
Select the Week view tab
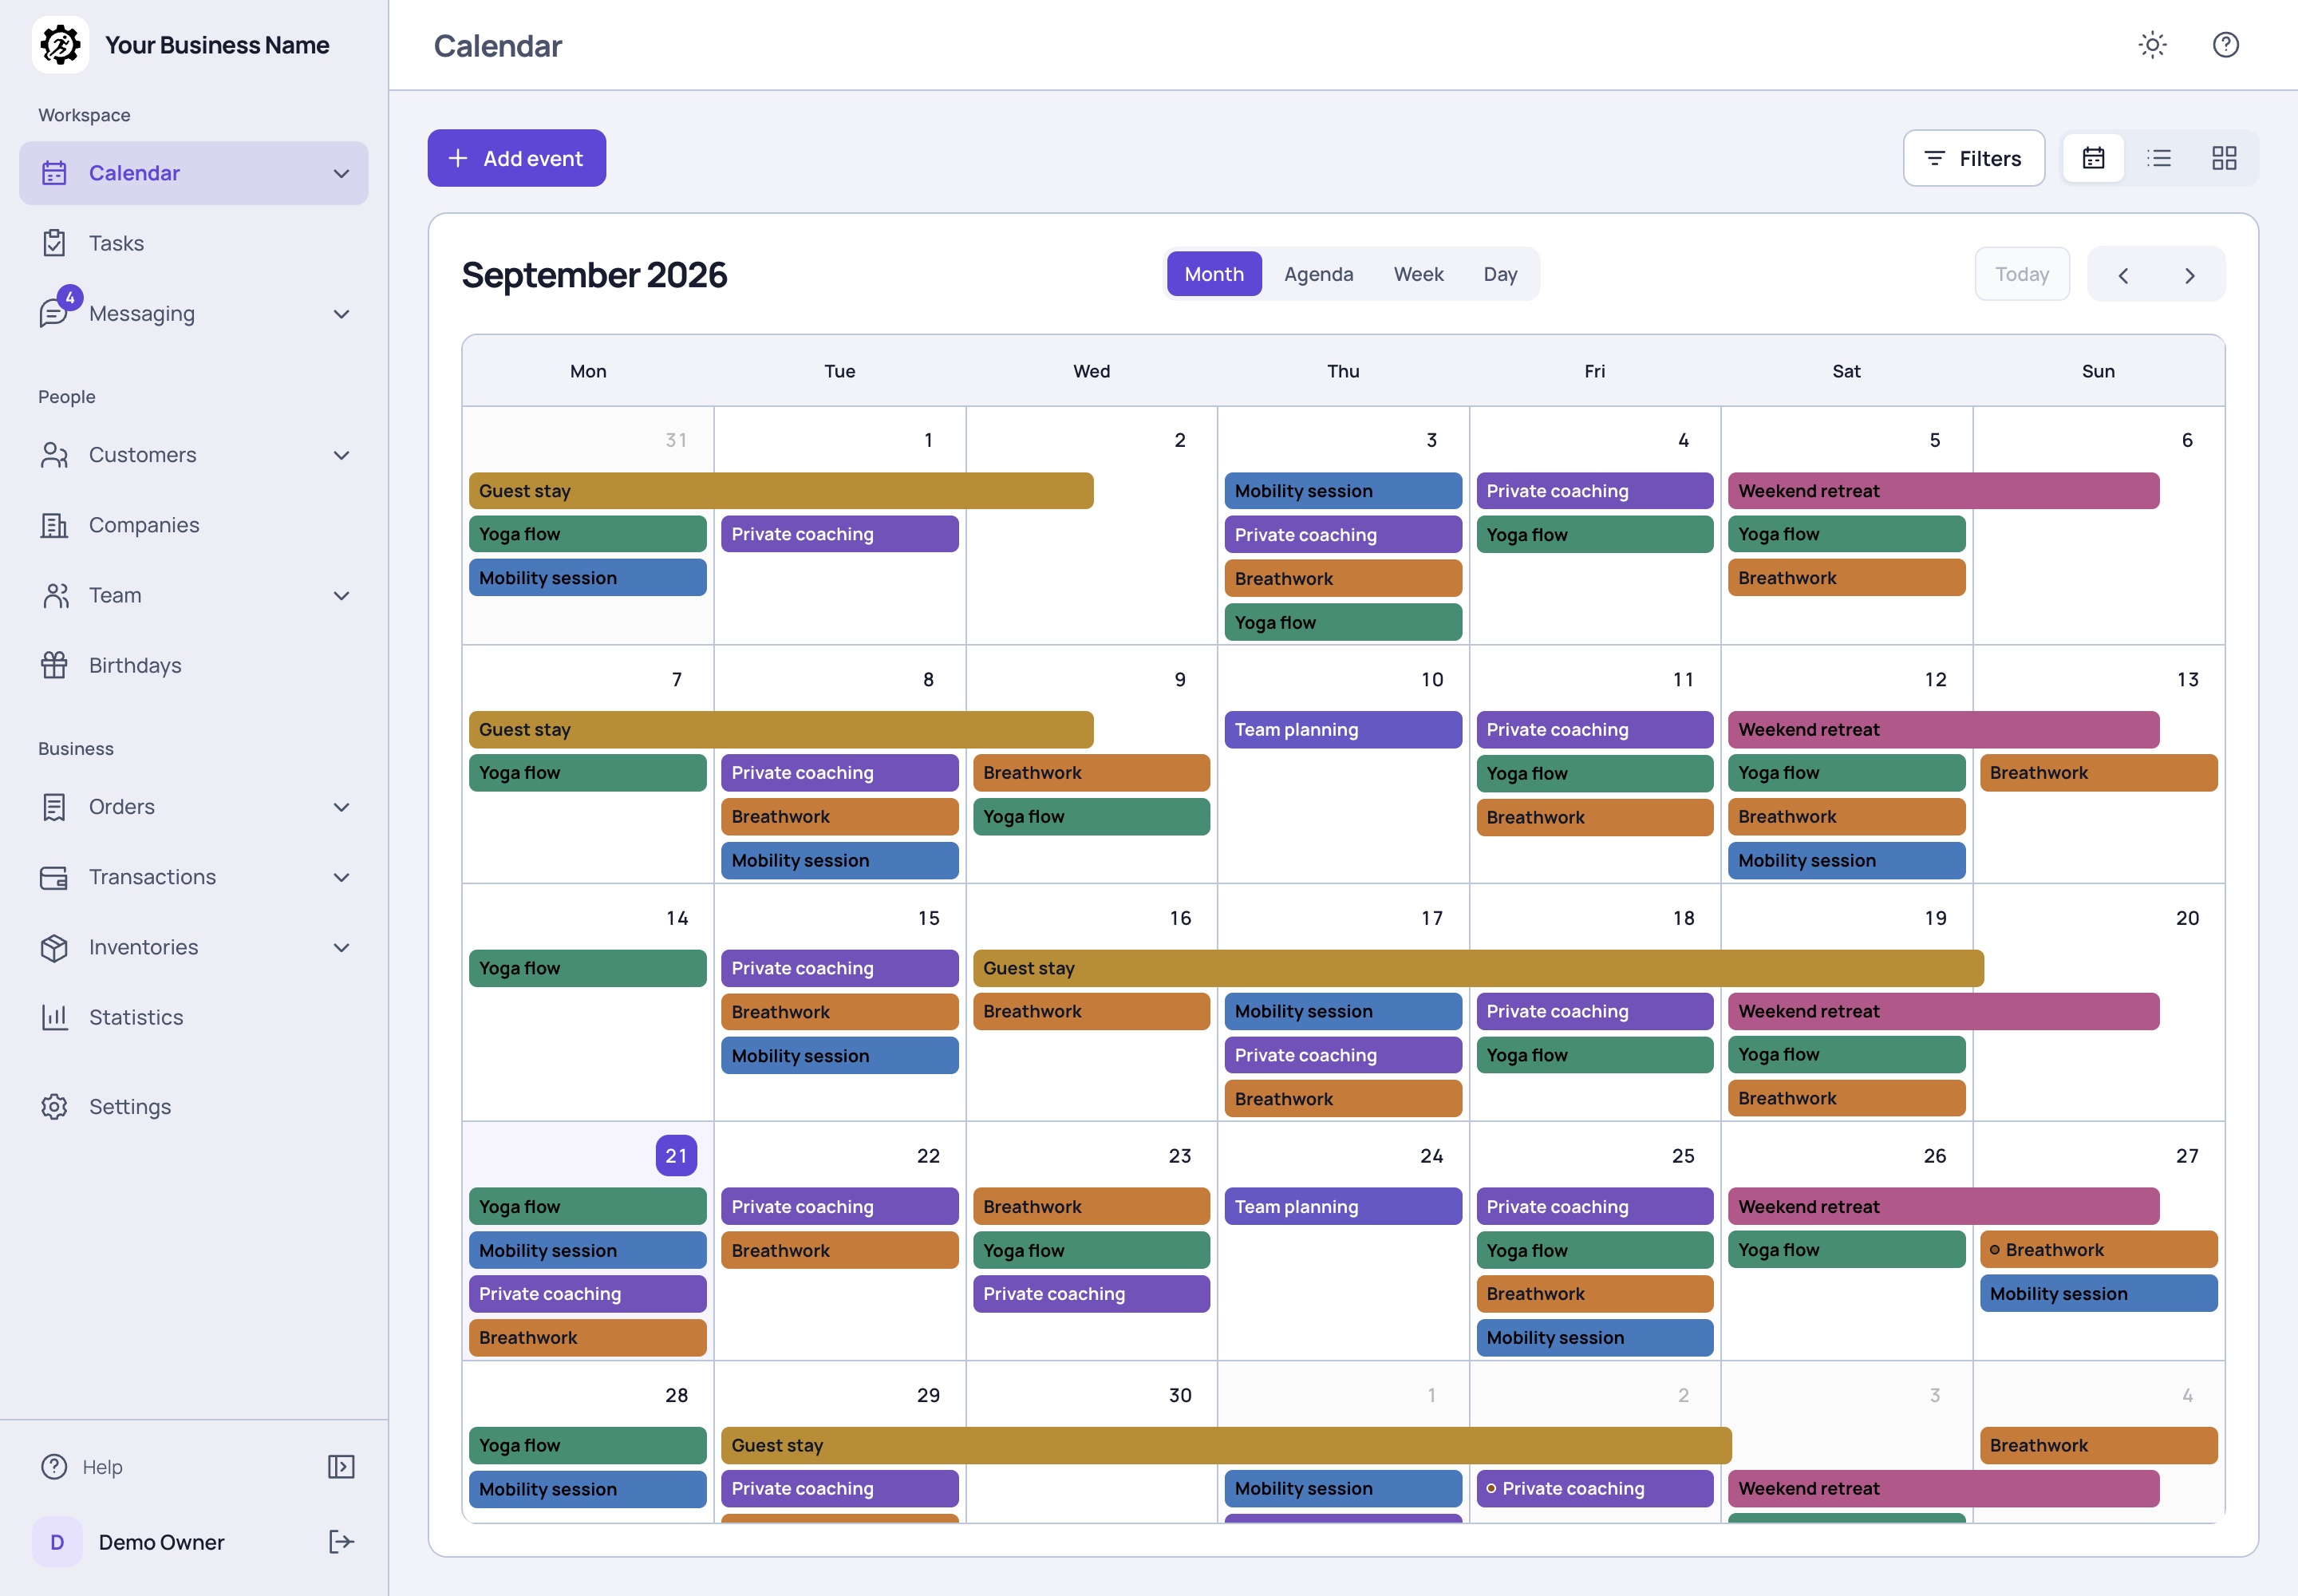(1418, 274)
